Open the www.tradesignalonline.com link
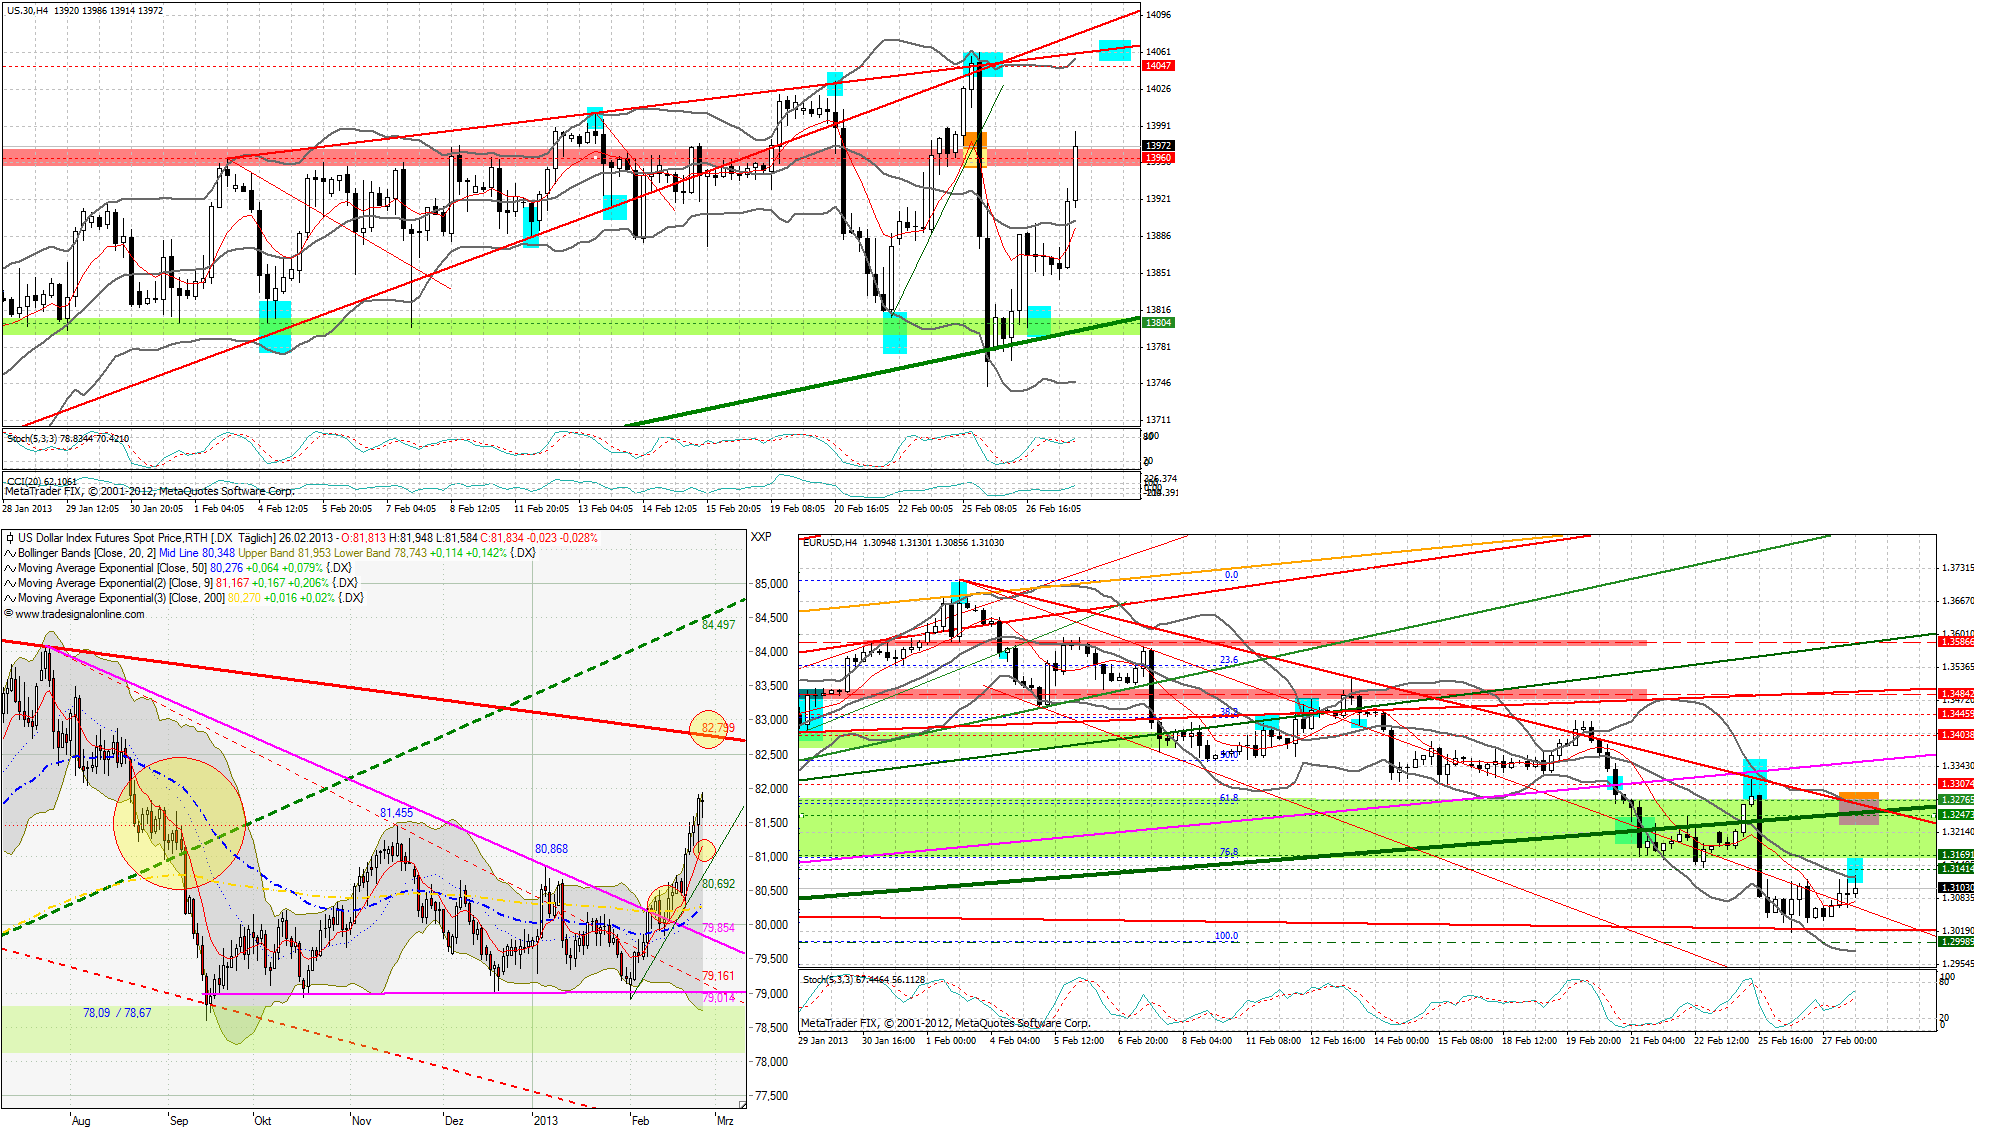1996x1148 pixels. [80, 614]
